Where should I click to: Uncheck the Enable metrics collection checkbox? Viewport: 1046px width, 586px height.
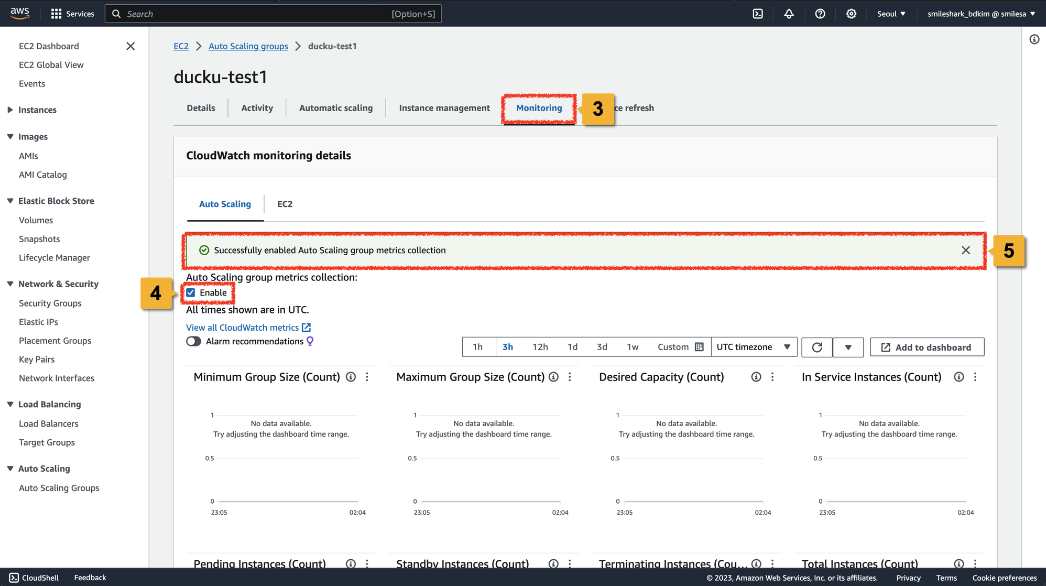pyautogui.click(x=191, y=292)
